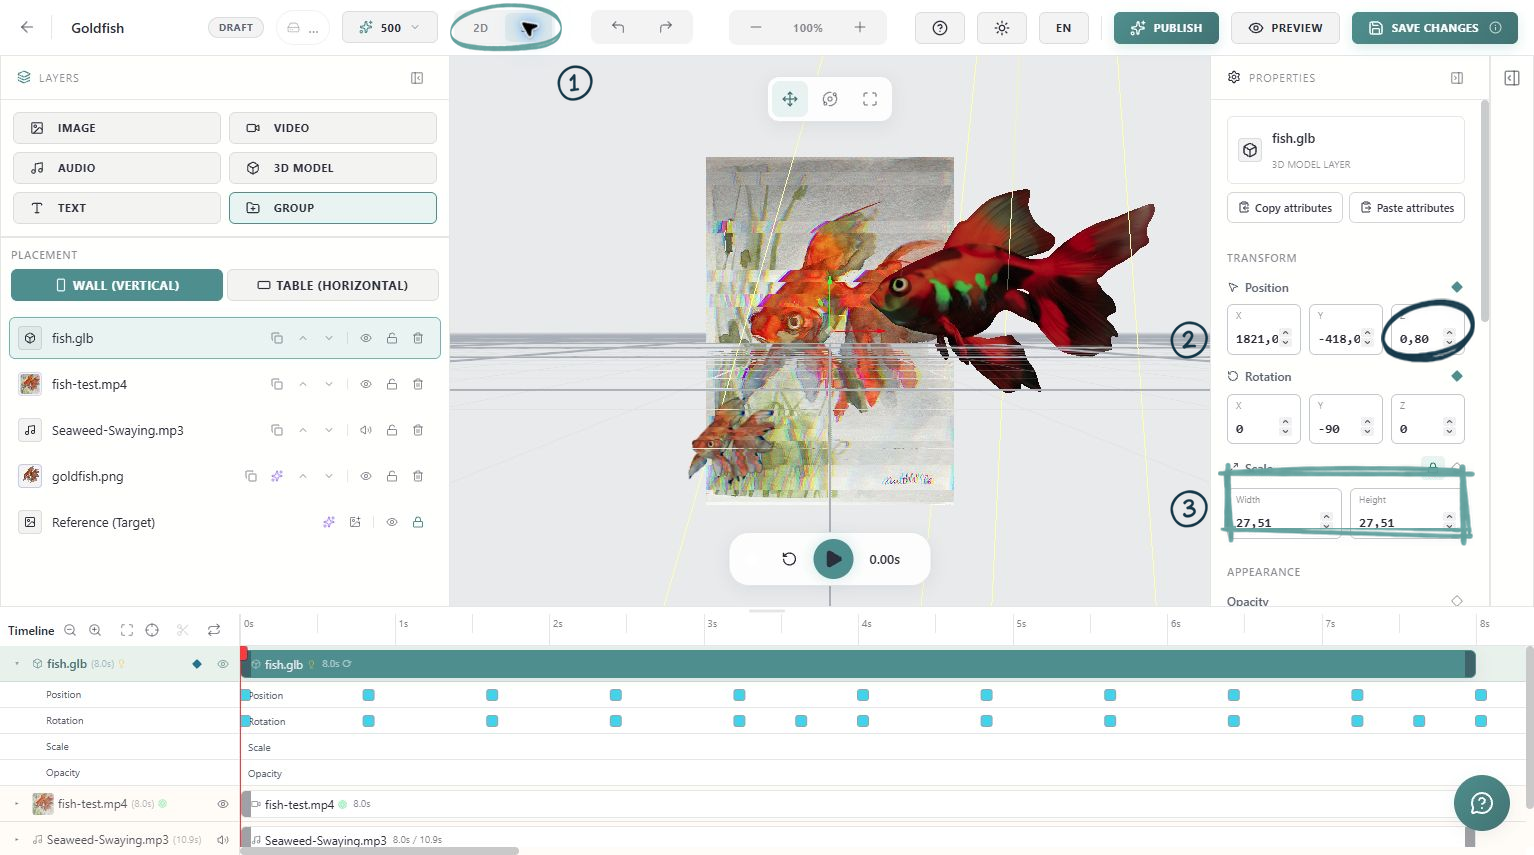The height and width of the screenshot is (855, 1534).
Task: Reset playback to start in viewport
Action: coord(789,559)
